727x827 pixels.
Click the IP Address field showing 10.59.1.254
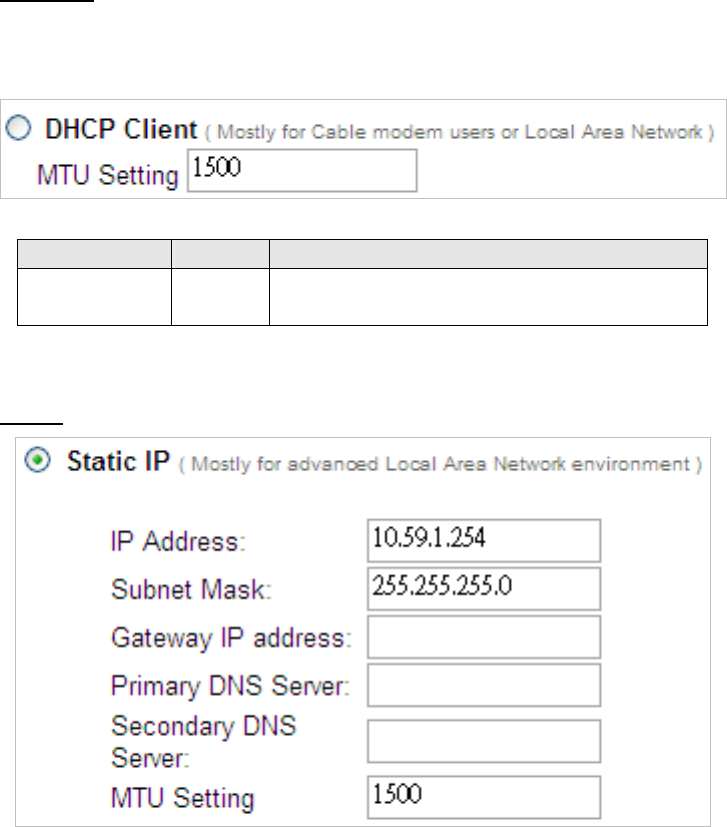[484, 541]
